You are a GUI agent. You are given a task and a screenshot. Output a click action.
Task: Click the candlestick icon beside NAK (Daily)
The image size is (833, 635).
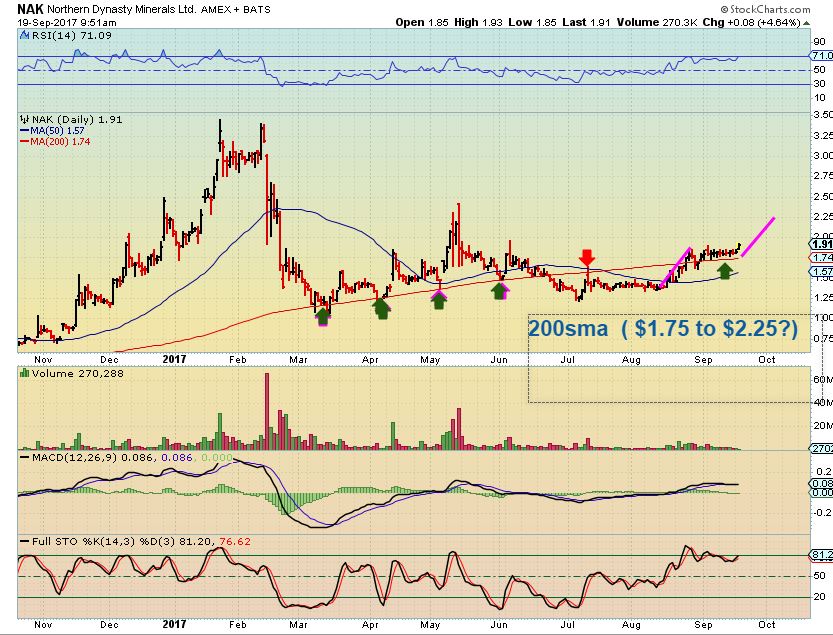click(x=24, y=120)
